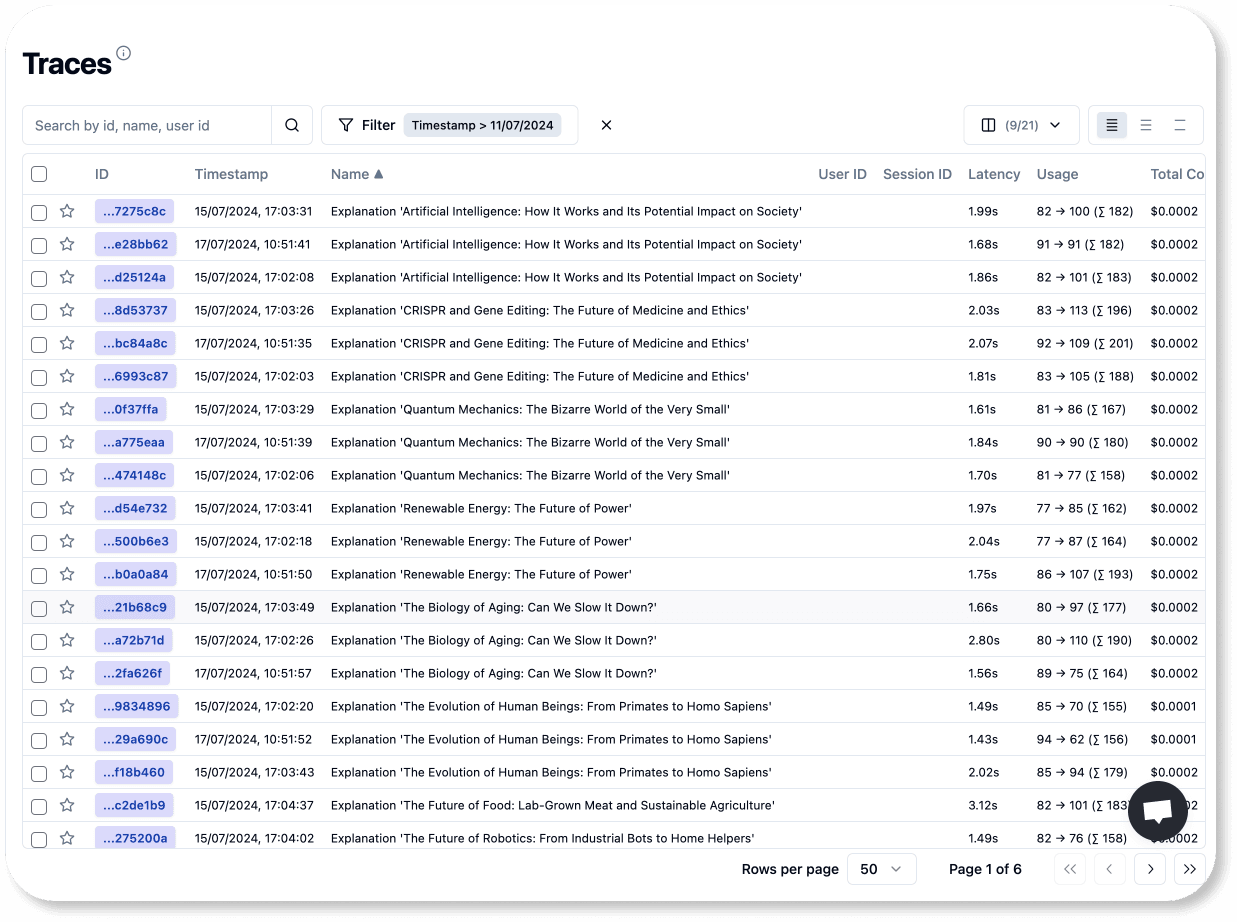Click the search magnifier icon
This screenshot has width=1237, height=922.
tap(292, 125)
